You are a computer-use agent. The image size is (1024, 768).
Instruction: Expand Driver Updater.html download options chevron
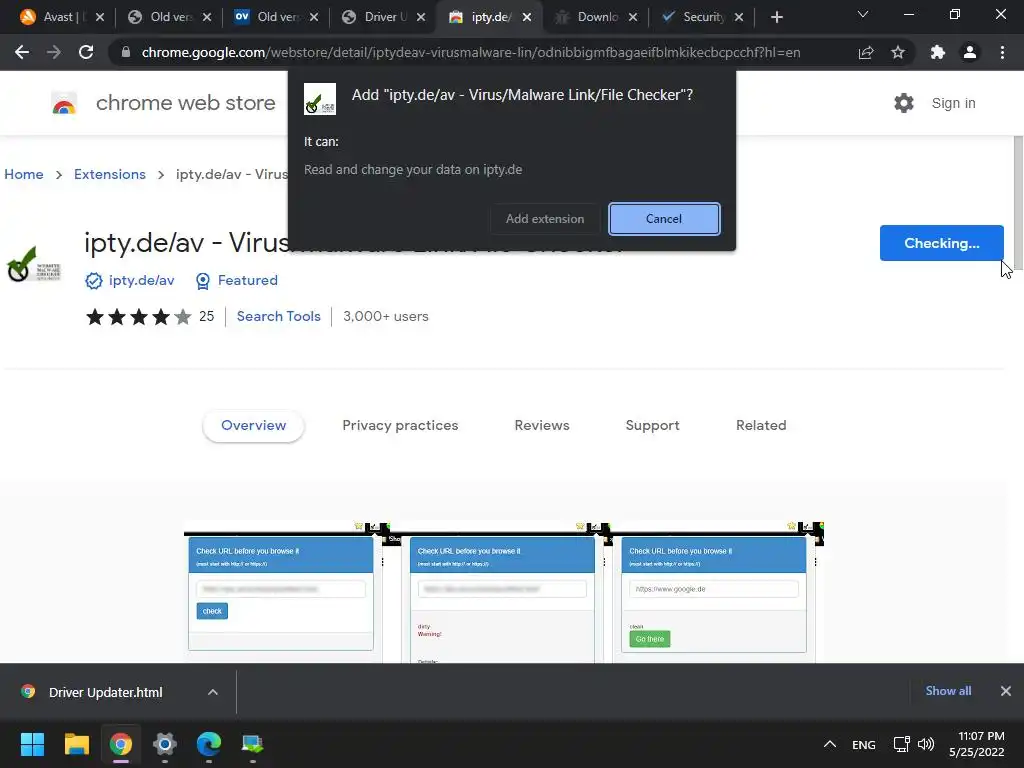tap(213, 692)
